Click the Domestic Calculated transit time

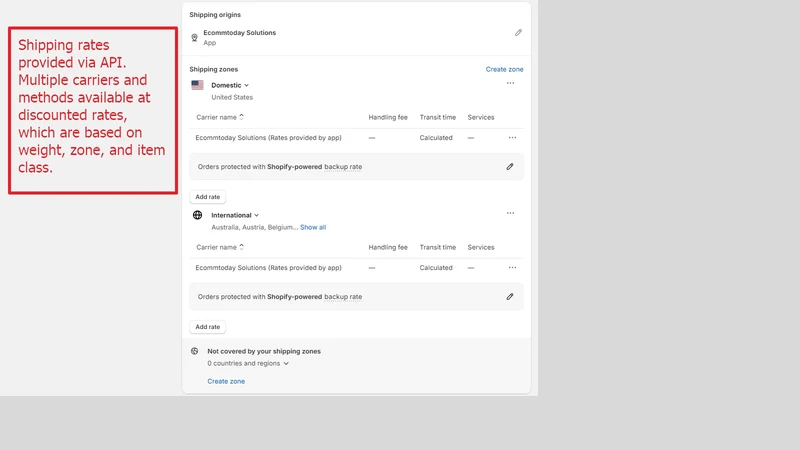[x=436, y=138]
